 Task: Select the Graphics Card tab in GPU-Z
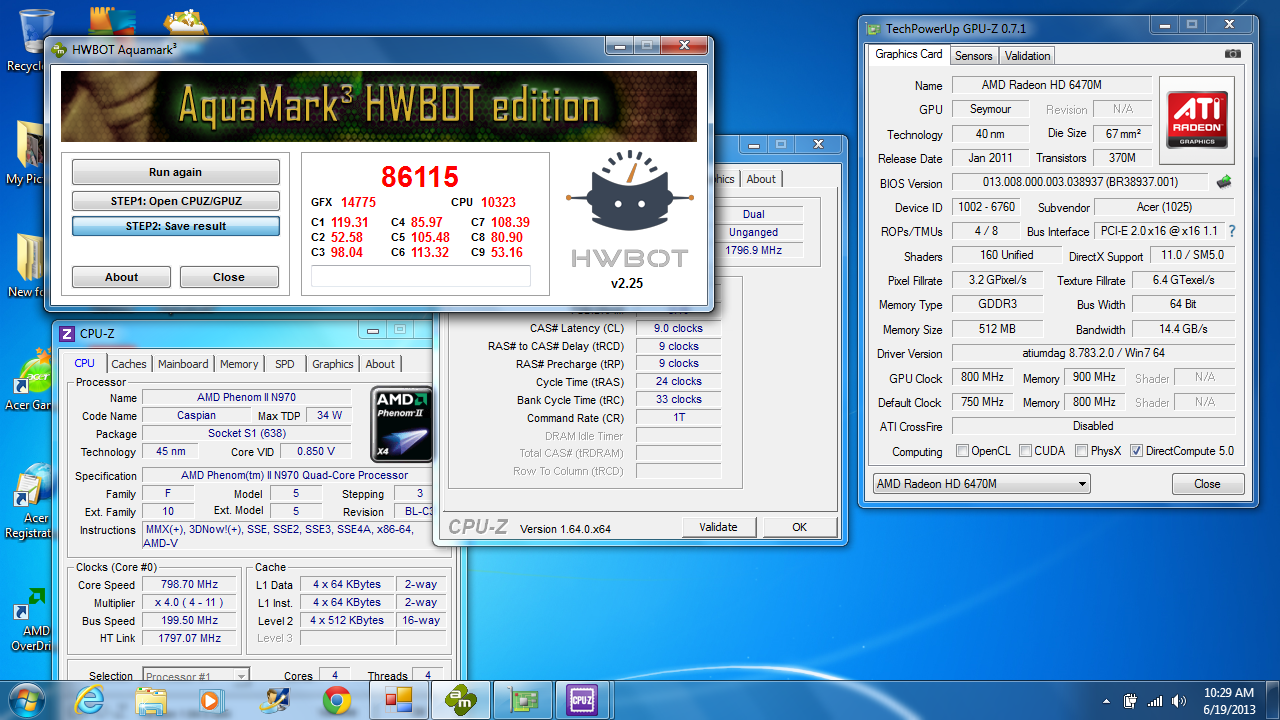[909, 54]
